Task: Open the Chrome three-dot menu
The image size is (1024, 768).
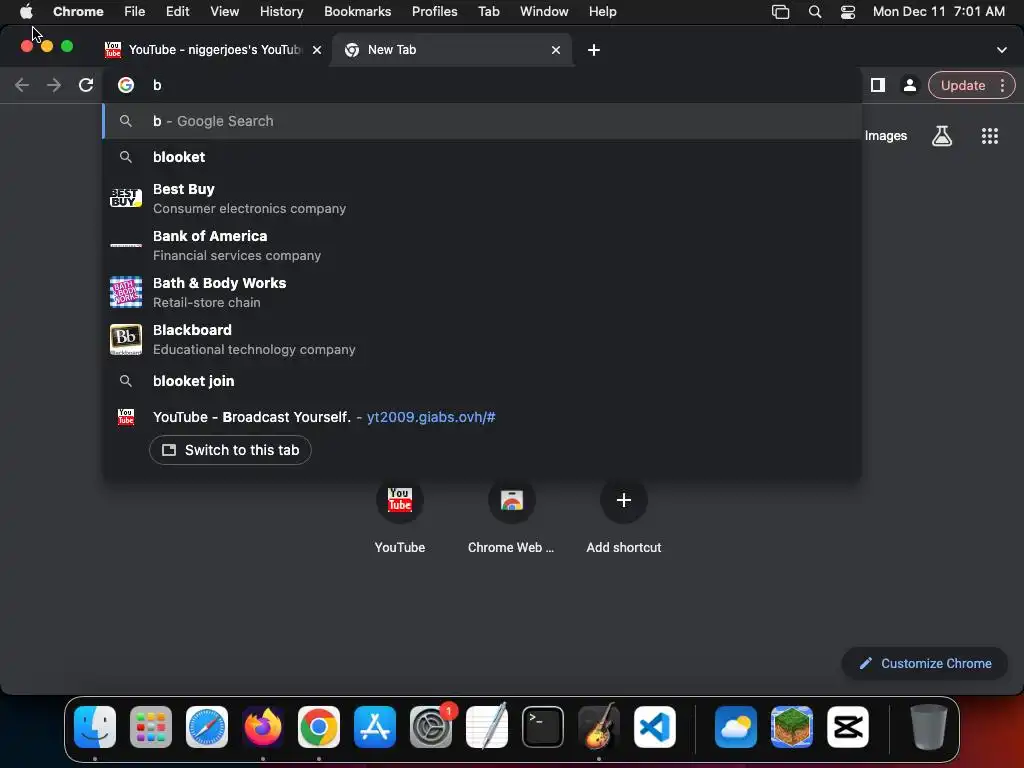Action: point(1002,85)
